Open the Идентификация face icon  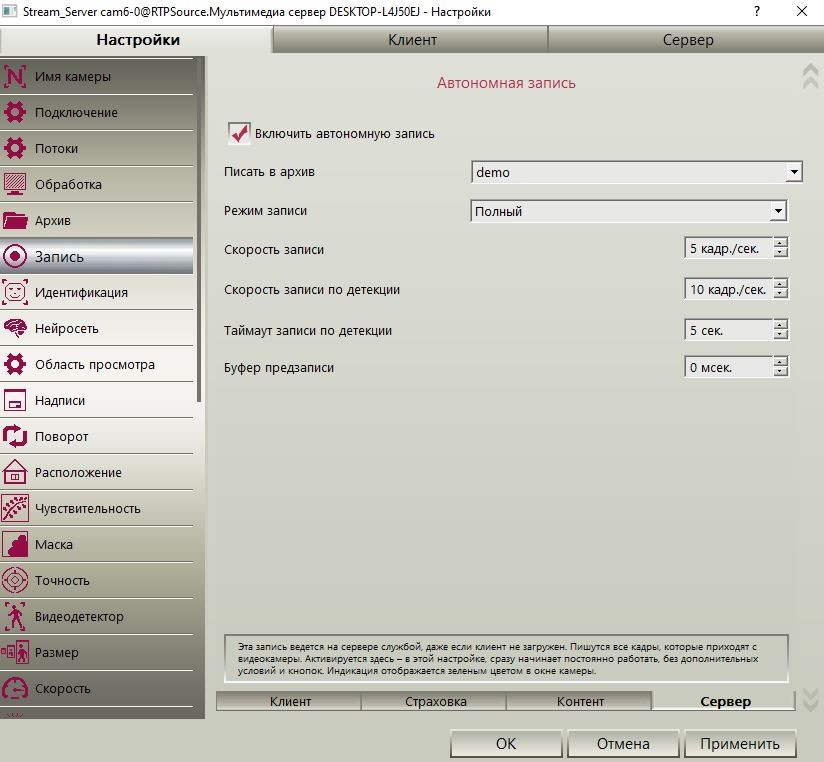15,292
